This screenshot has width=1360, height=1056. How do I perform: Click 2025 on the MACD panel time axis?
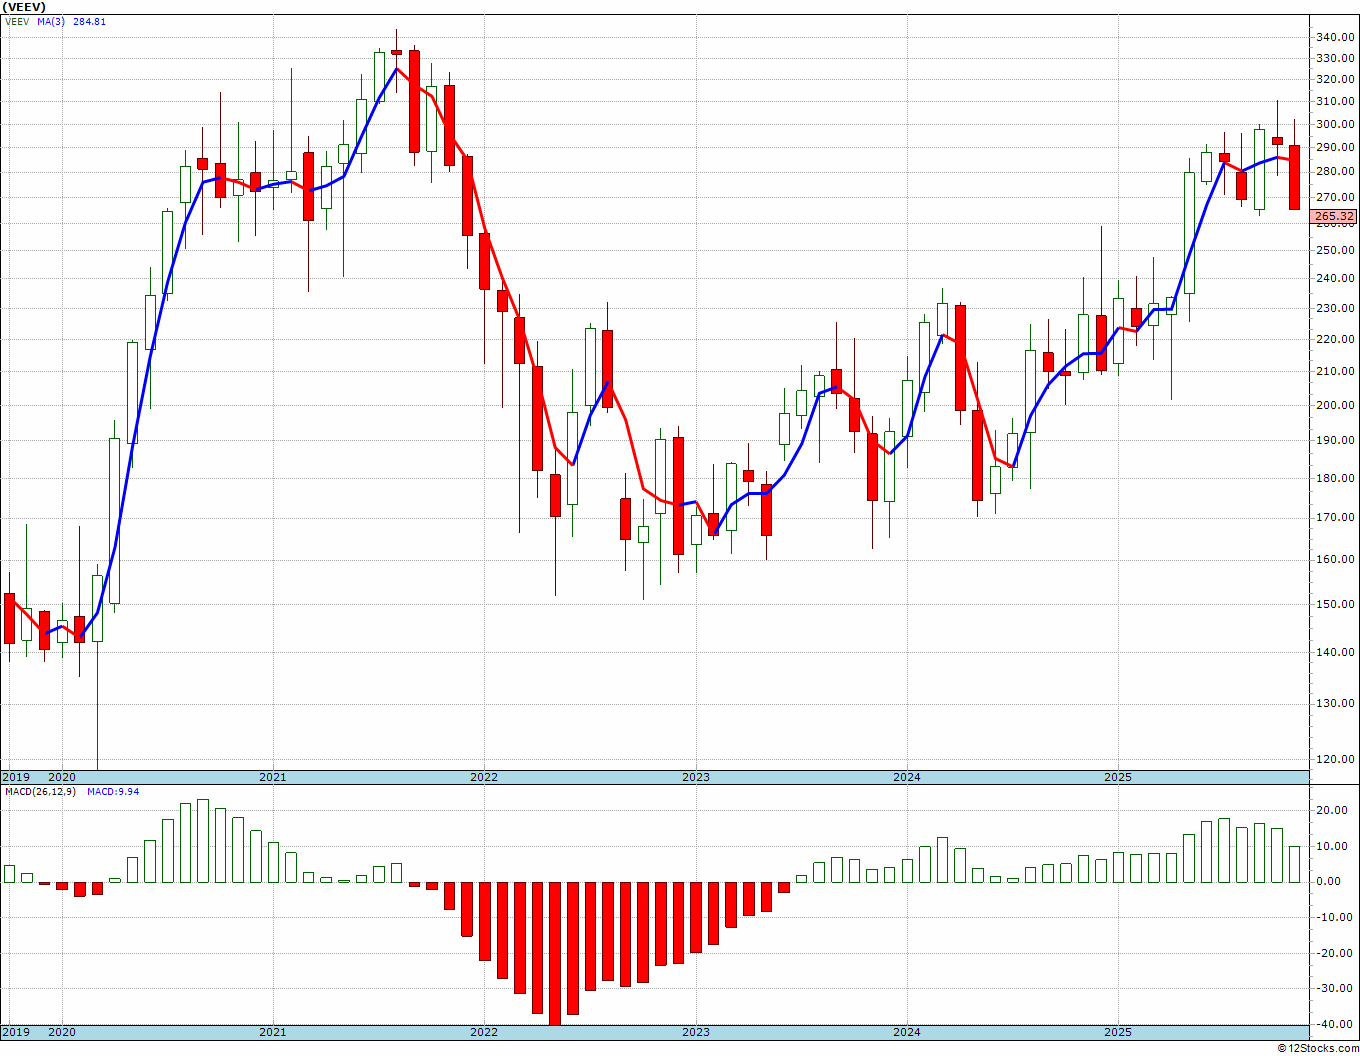tap(1118, 1032)
